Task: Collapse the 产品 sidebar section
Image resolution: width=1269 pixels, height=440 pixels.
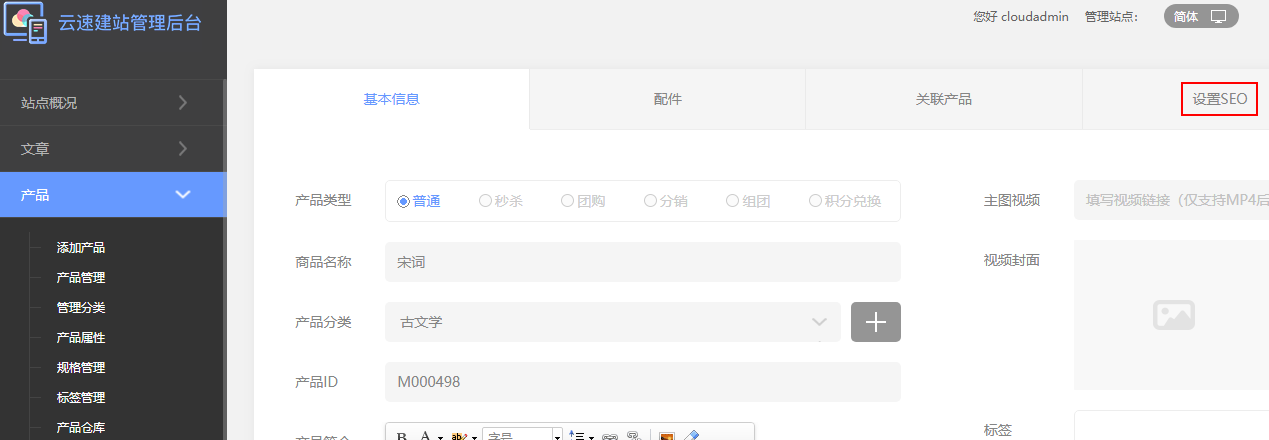Action: tap(113, 195)
